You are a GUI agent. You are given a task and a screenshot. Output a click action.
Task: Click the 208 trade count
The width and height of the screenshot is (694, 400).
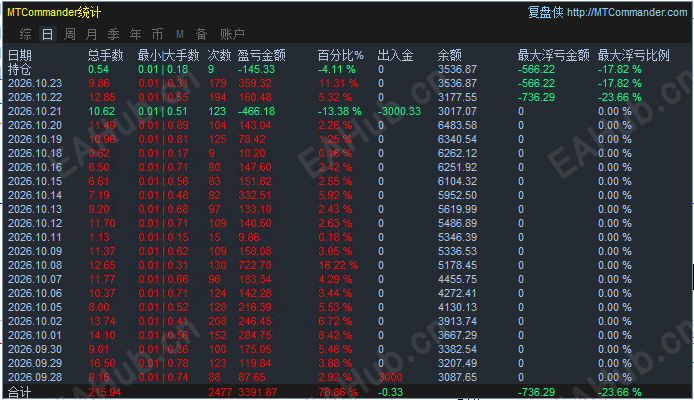(x=217, y=322)
